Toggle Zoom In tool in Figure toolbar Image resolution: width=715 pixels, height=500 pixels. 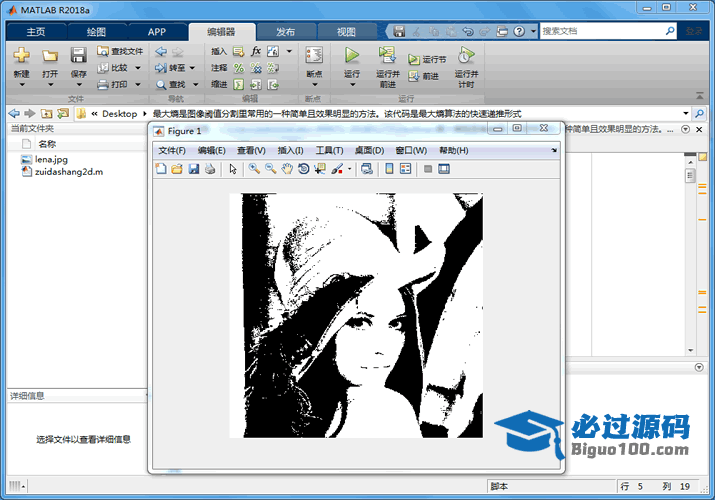(254, 169)
